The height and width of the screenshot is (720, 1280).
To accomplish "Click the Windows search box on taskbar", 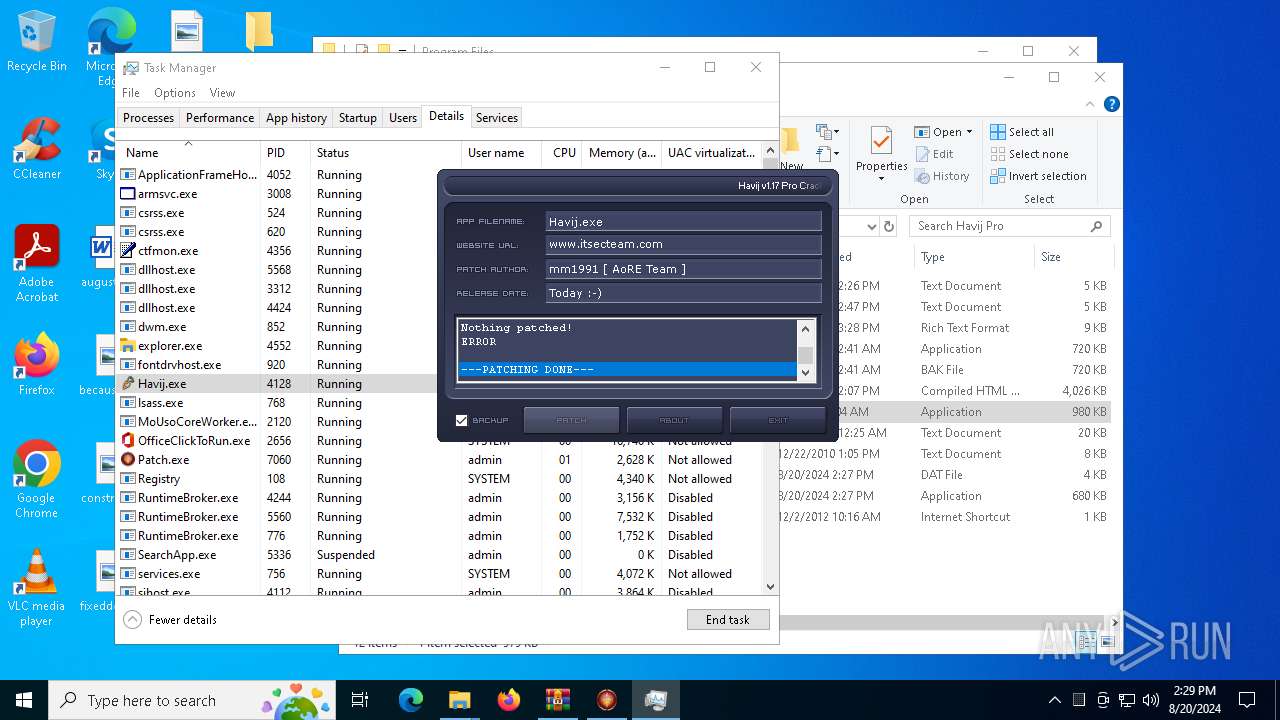I will [193, 700].
